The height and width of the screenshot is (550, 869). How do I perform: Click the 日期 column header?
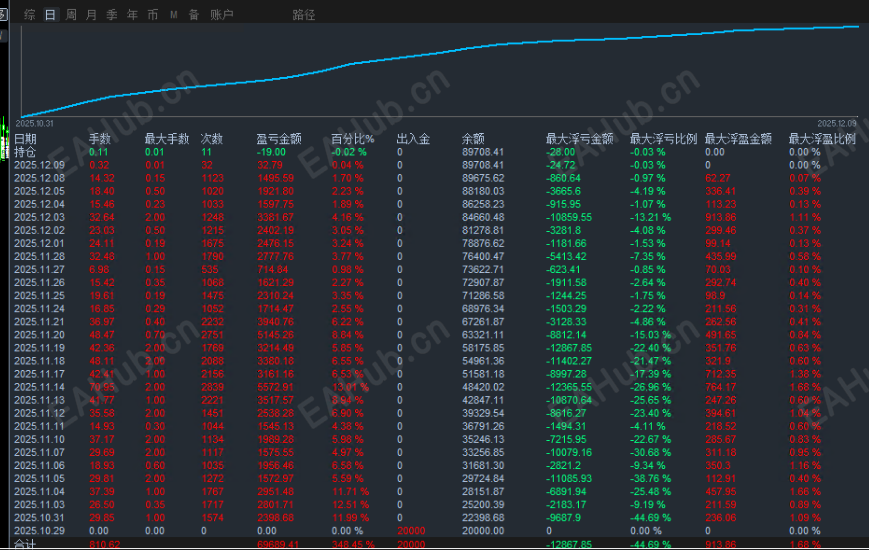(25, 139)
